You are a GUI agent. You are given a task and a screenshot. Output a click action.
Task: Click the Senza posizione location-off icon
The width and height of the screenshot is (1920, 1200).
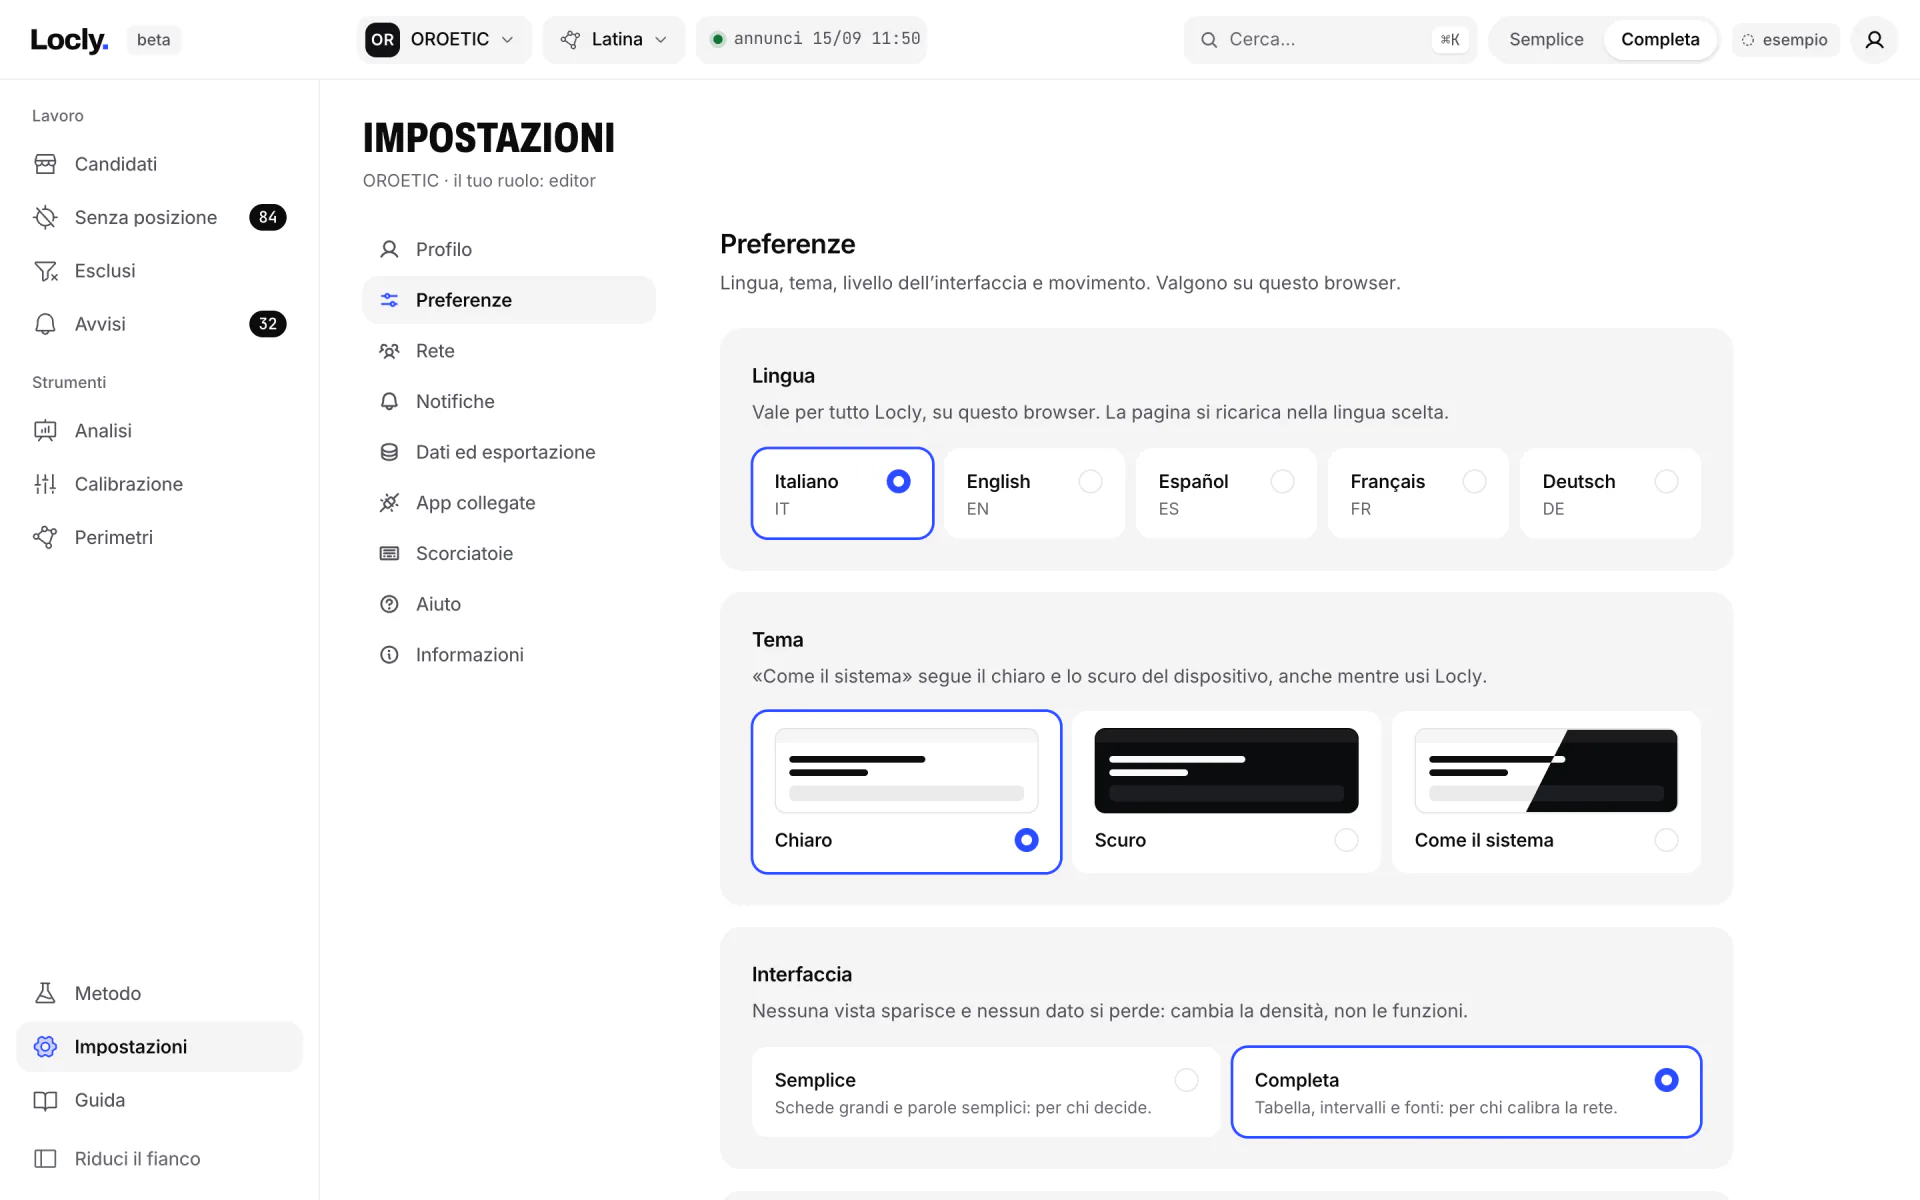click(x=45, y=217)
